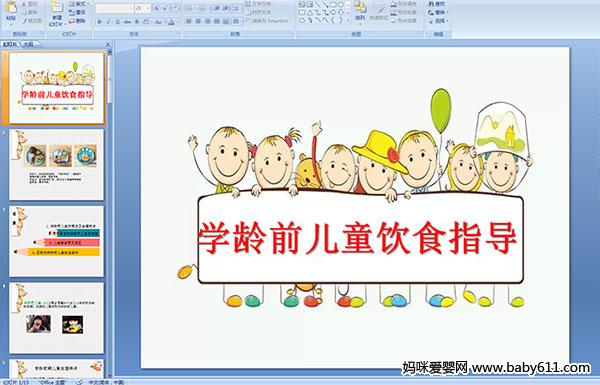
Task: Switch to the Outline (大纲) pane tab
Action: pyautogui.click(x=28, y=44)
